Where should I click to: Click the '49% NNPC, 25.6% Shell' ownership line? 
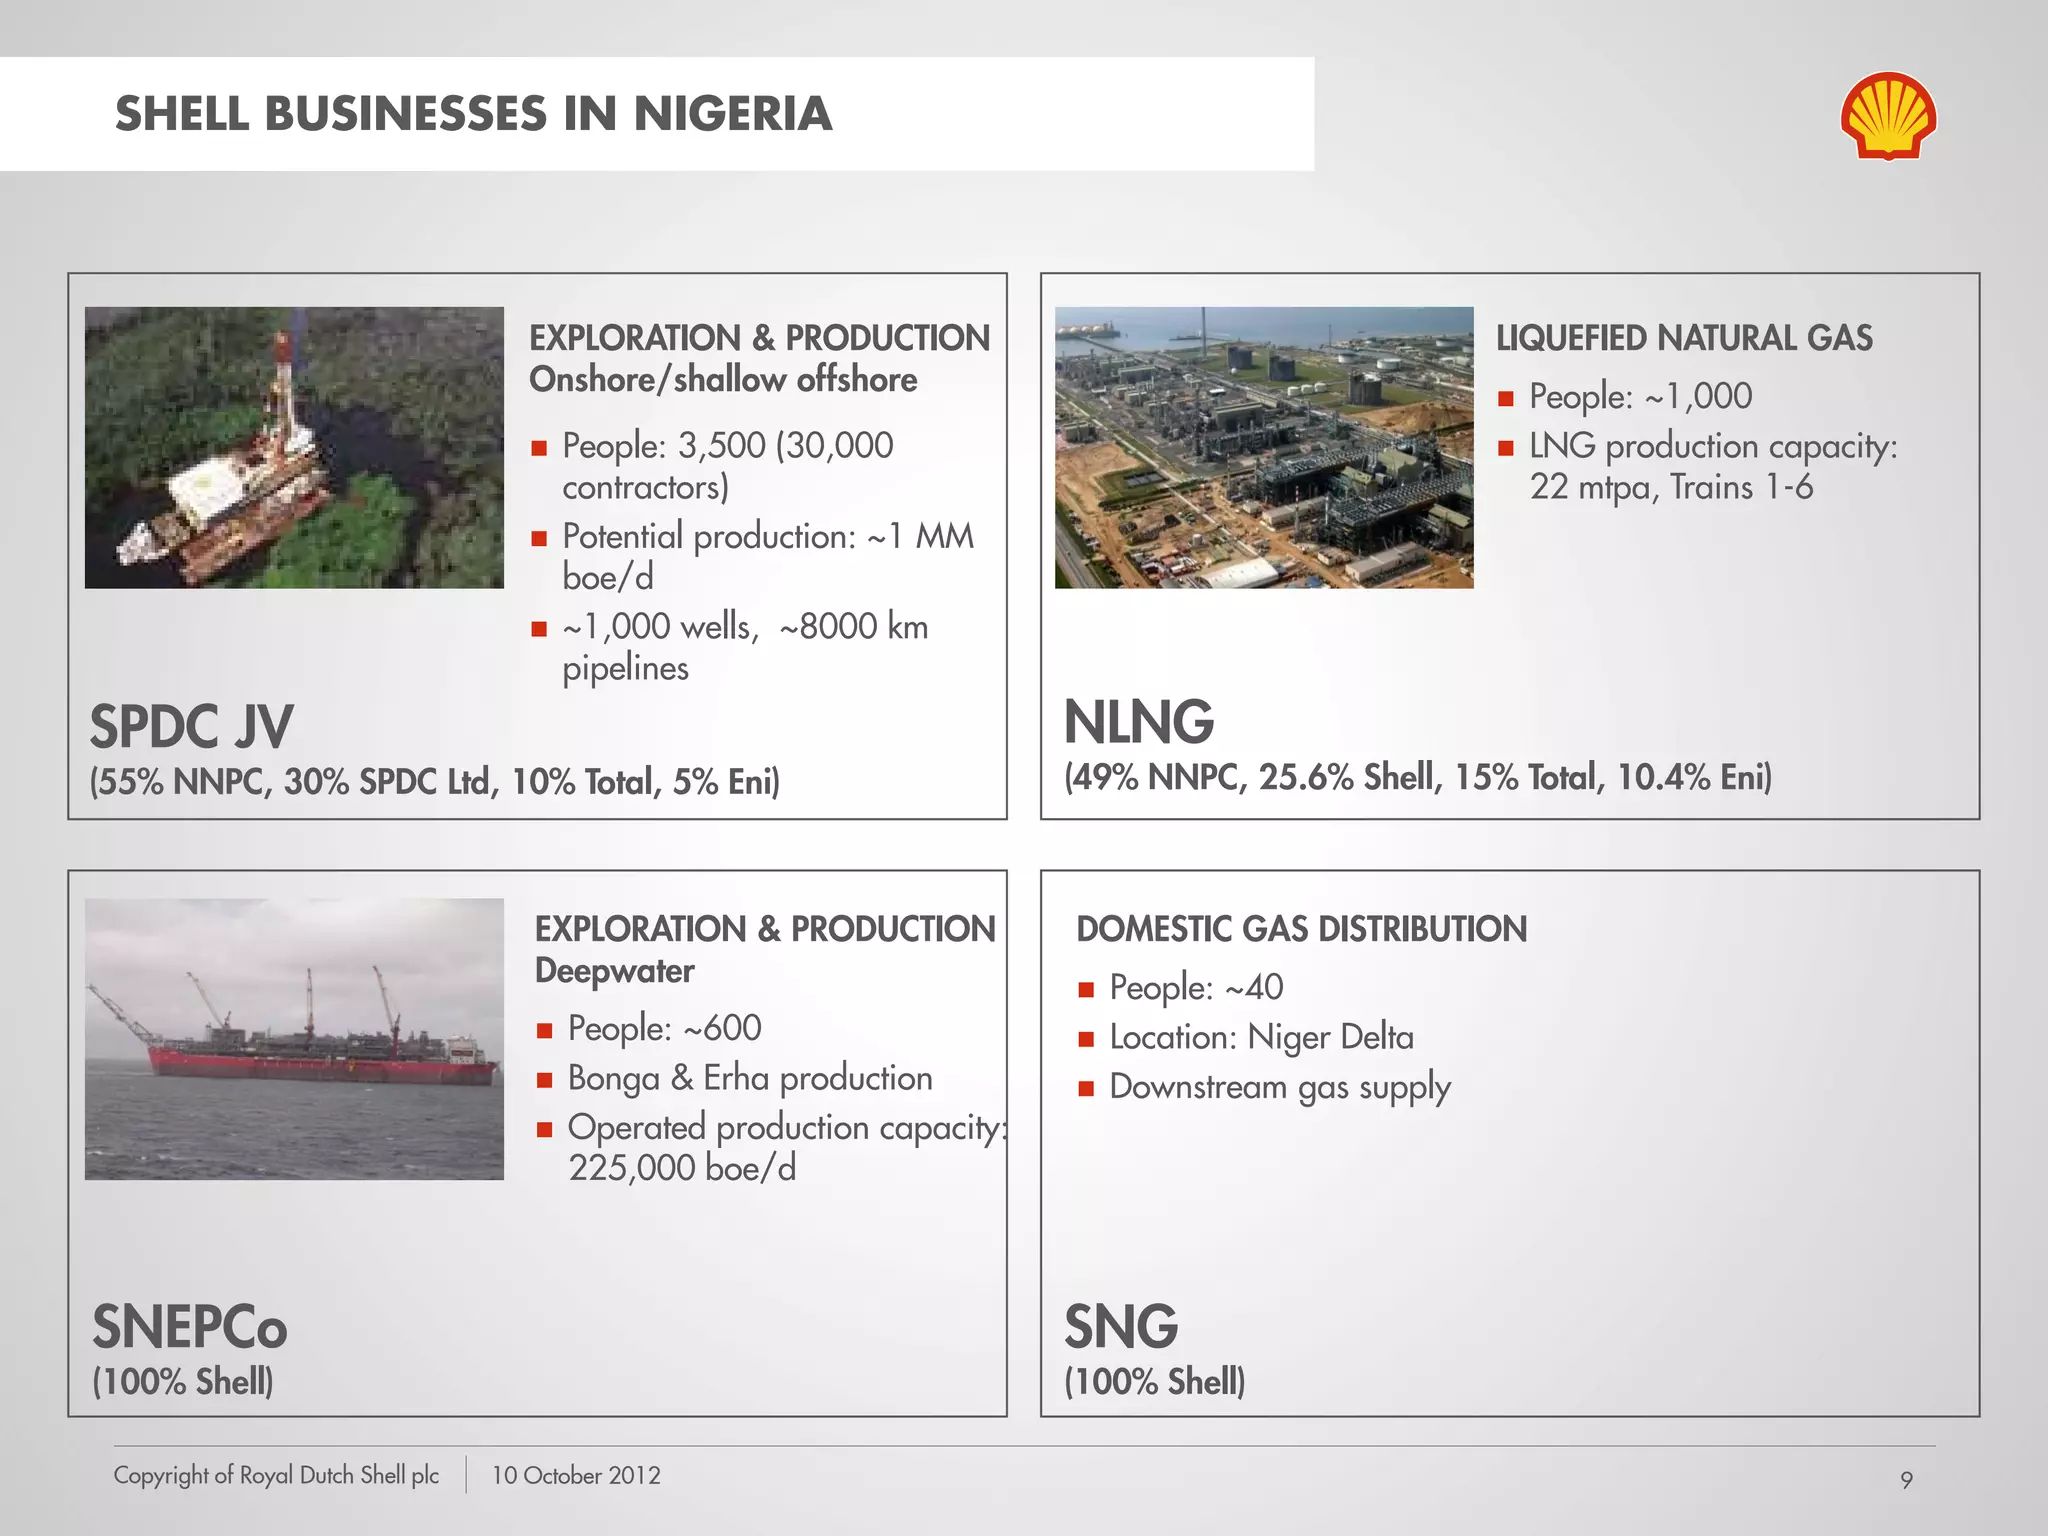[x=1418, y=777]
